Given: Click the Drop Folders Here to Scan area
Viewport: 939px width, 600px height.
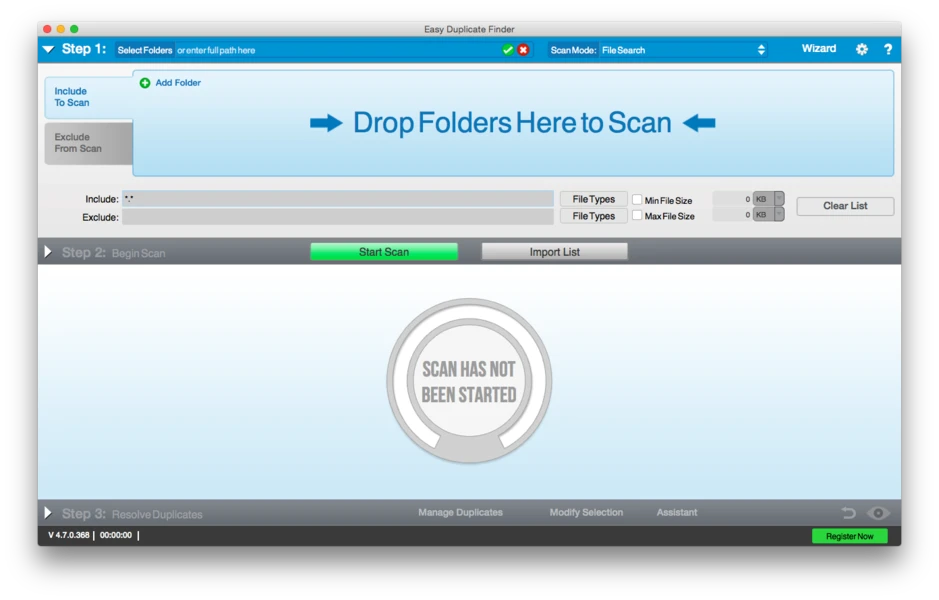Looking at the screenshot, I should point(513,123).
